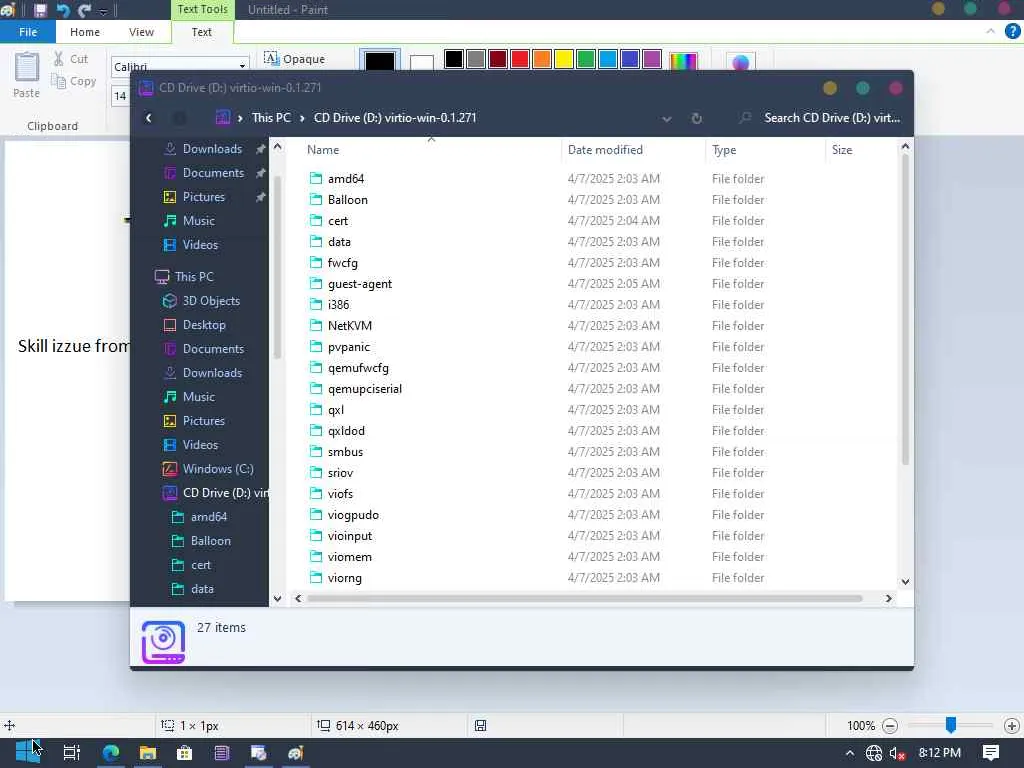
Task: Open the Edit colors rainbow icon
Action: point(683,61)
